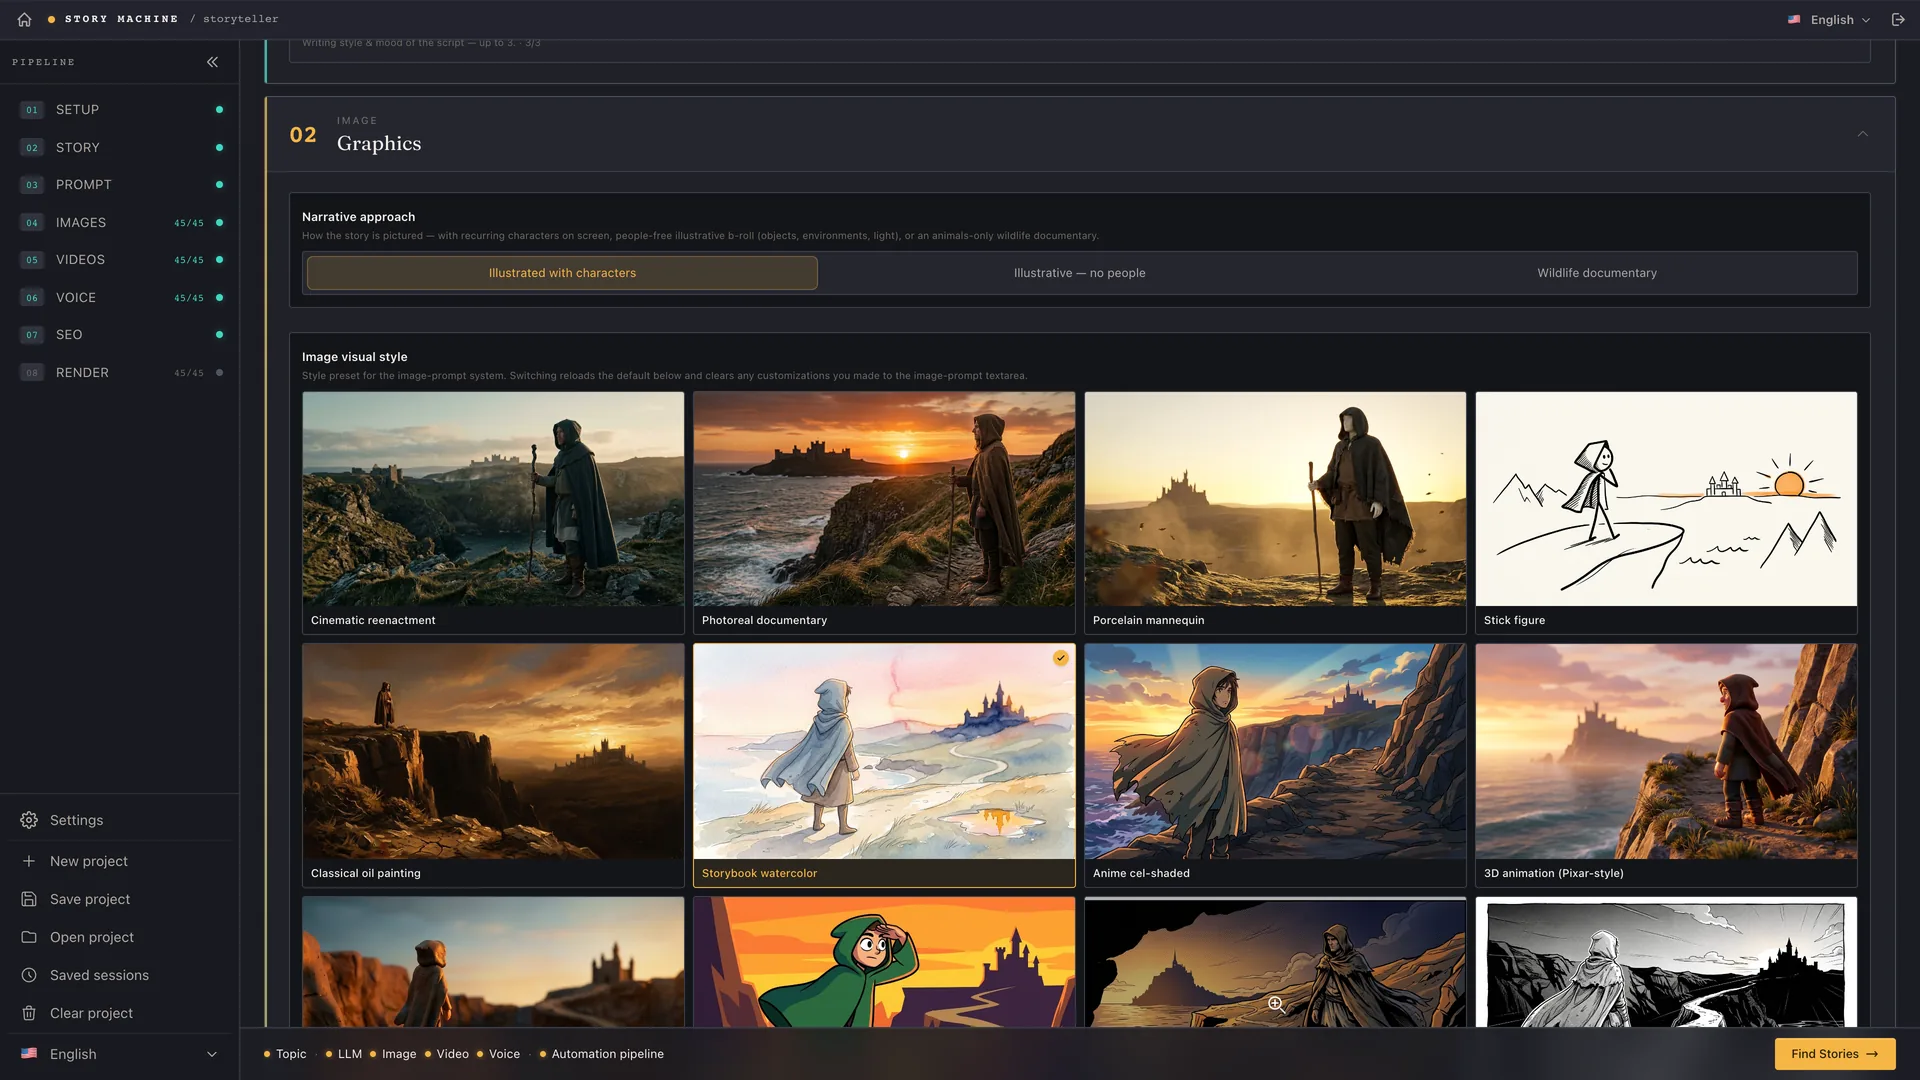Open the VOICE pipeline step
The width and height of the screenshot is (1920, 1080).
(120, 298)
